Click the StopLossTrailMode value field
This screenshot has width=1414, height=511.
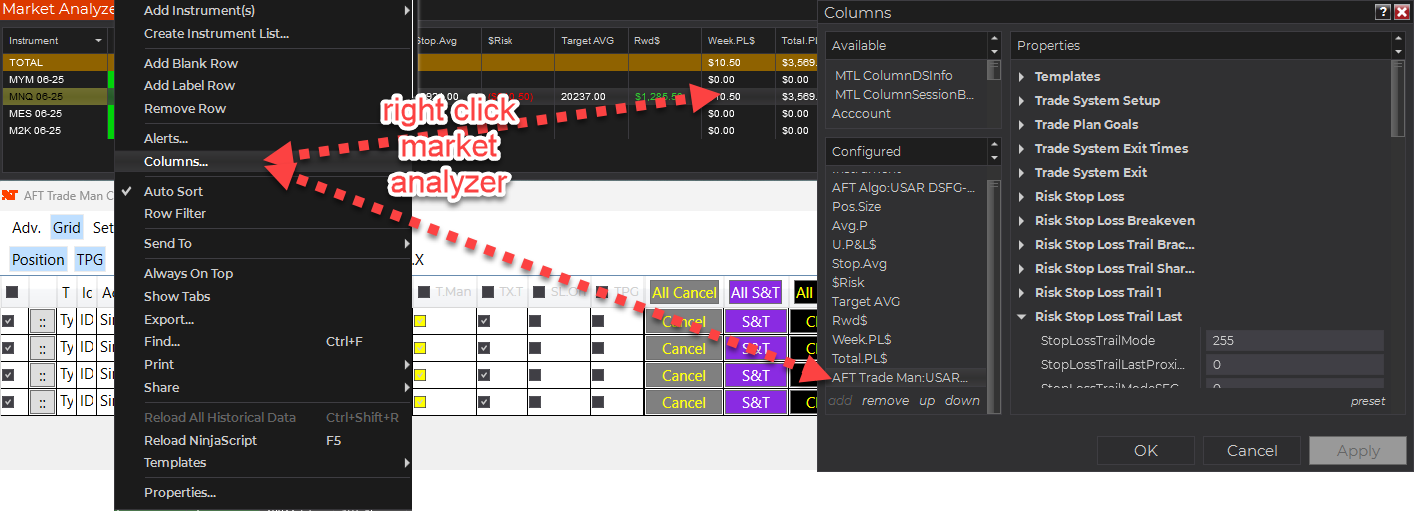(x=1294, y=341)
